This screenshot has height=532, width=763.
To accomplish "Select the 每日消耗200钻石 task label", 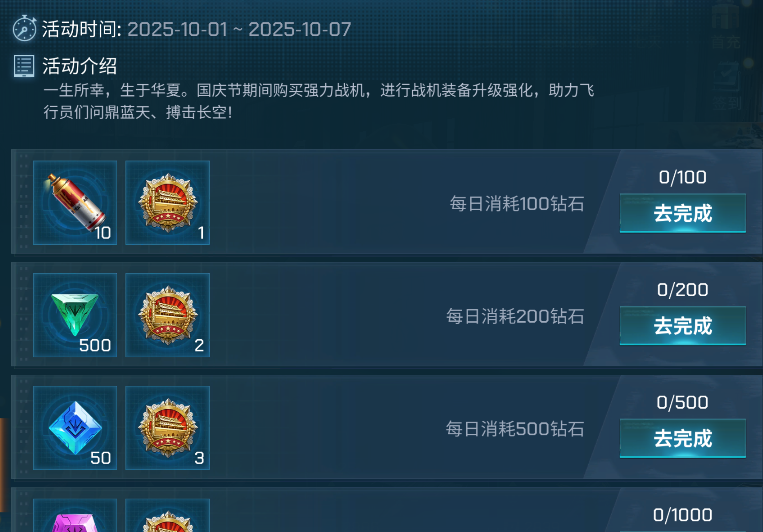I will (515, 316).
